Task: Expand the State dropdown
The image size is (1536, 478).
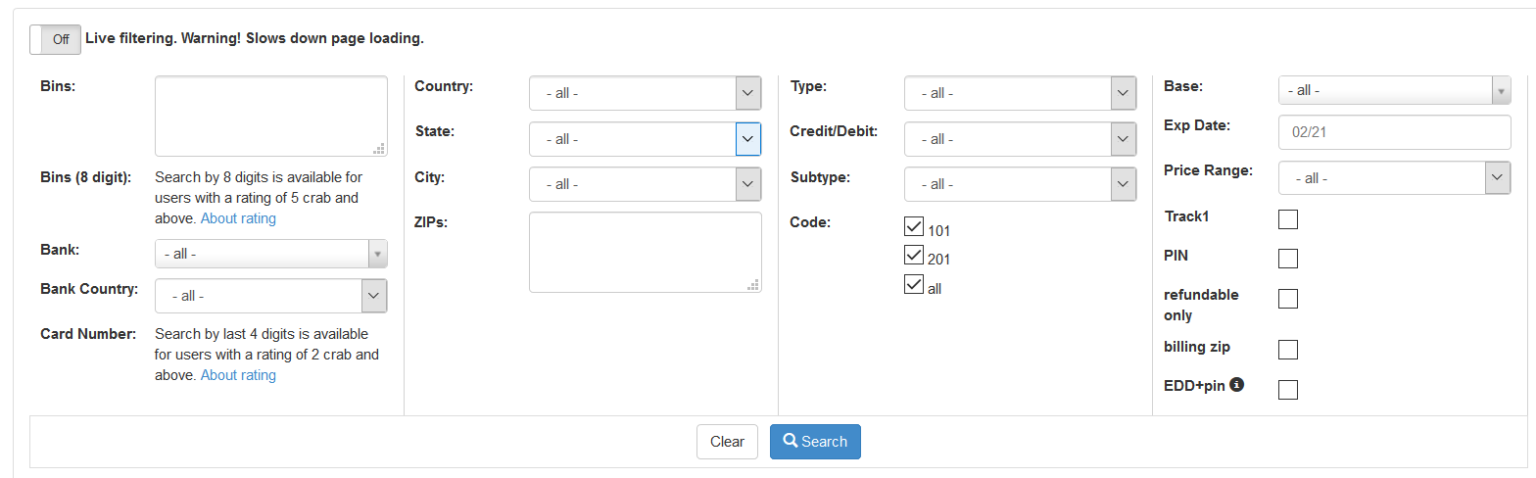Action: pyautogui.click(x=645, y=139)
